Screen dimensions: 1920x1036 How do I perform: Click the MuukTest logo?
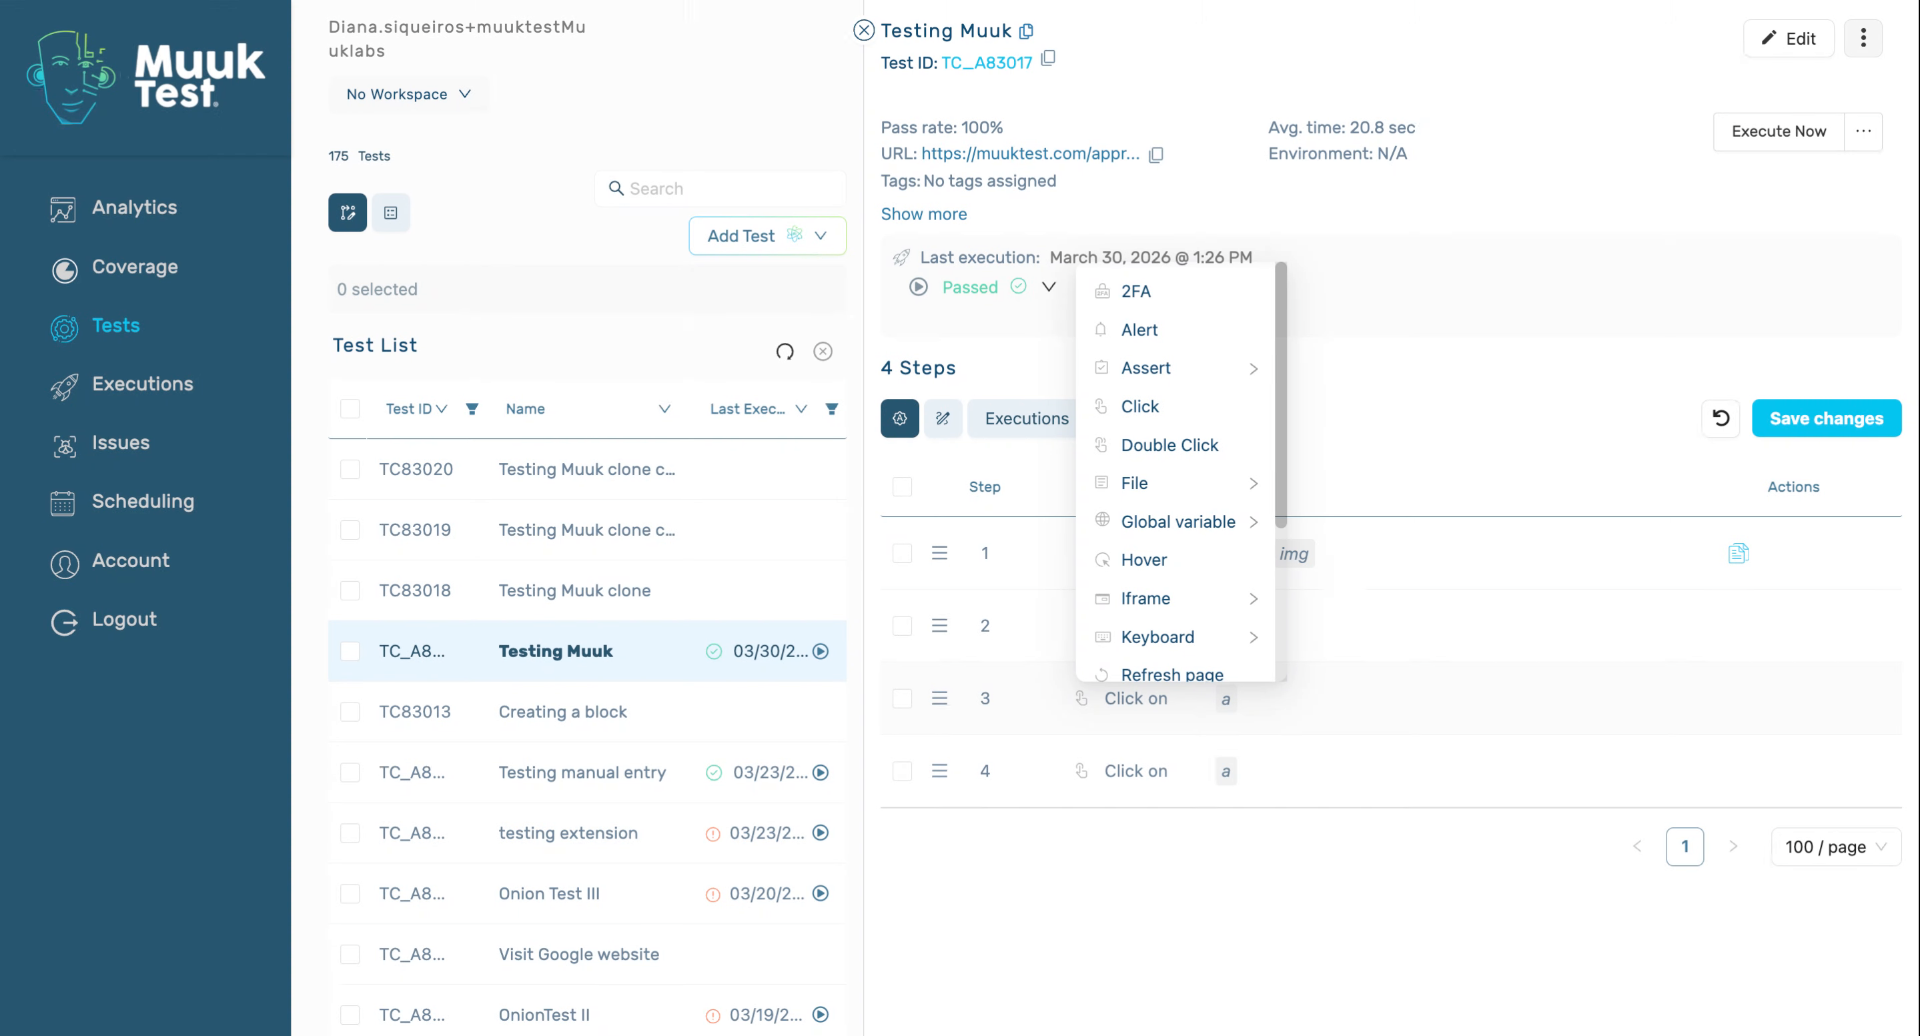146,76
